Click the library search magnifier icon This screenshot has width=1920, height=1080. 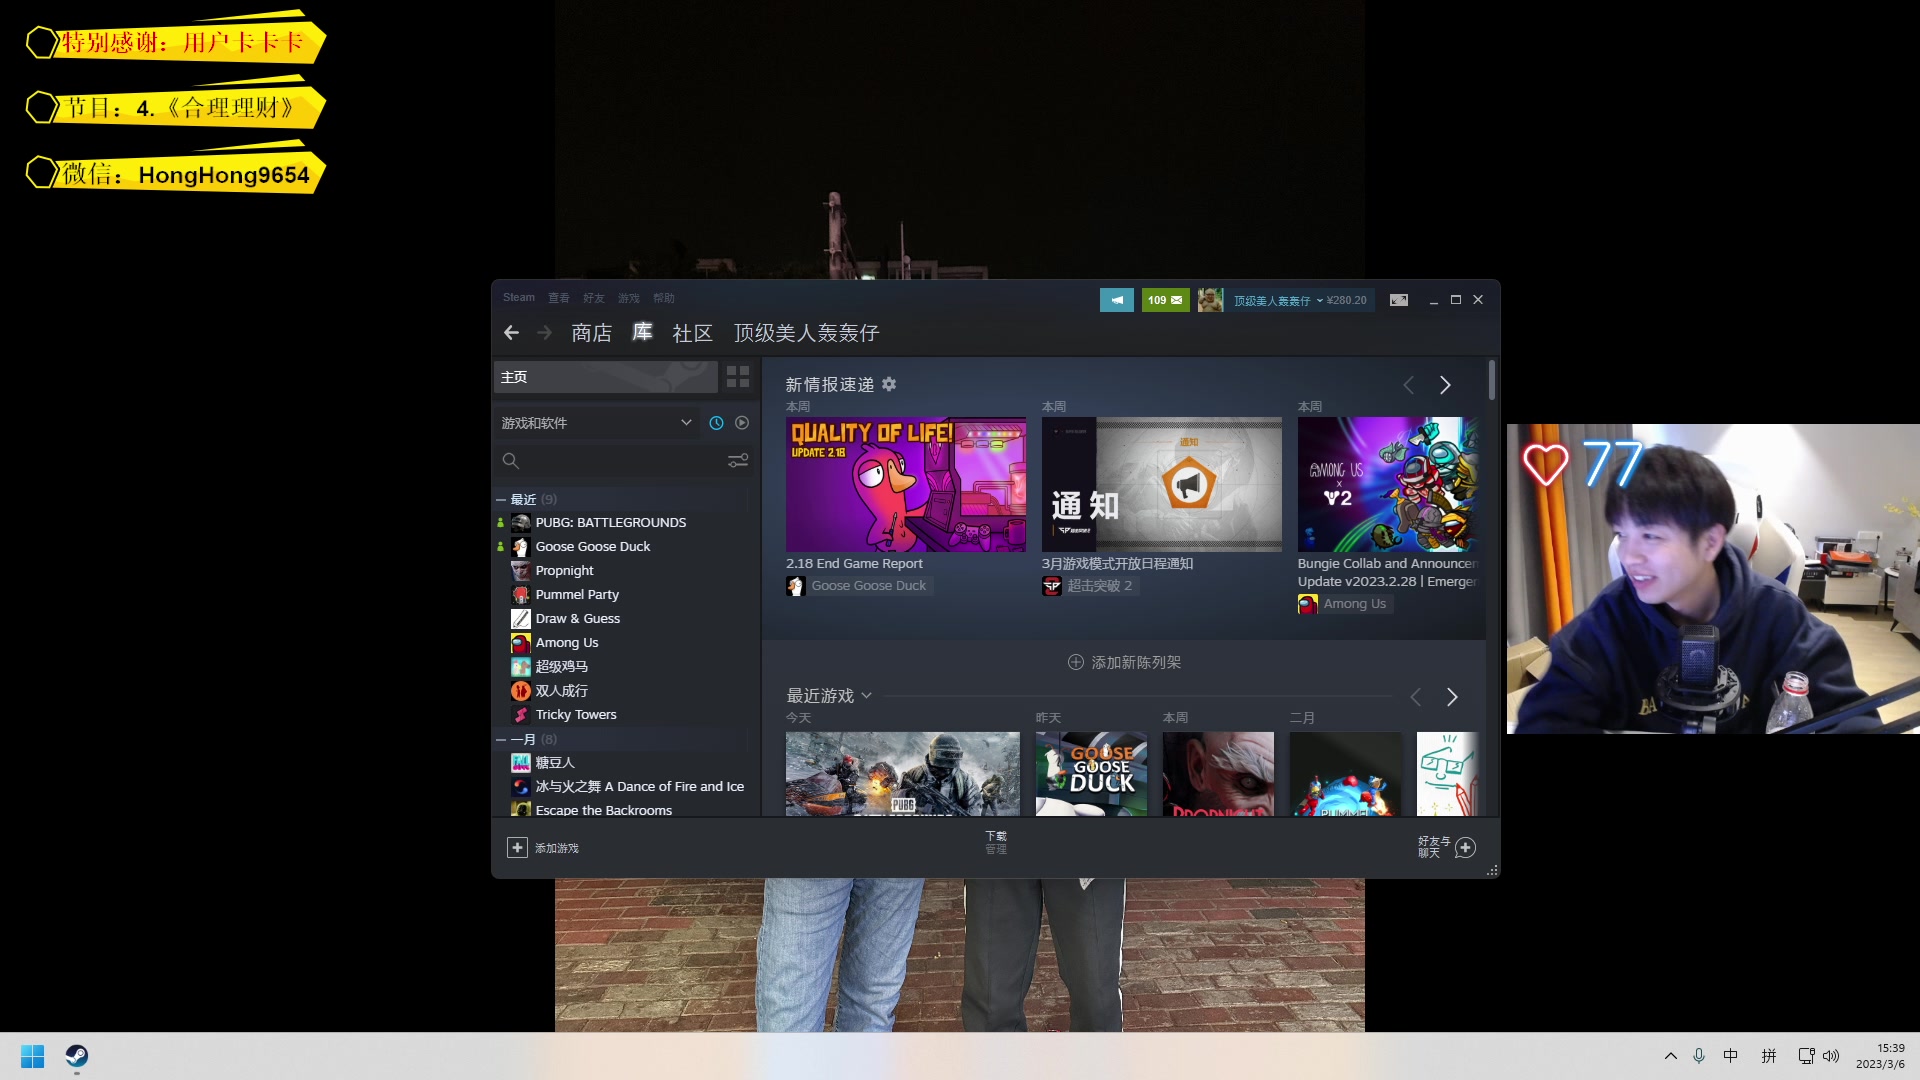(x=511, y=461)
